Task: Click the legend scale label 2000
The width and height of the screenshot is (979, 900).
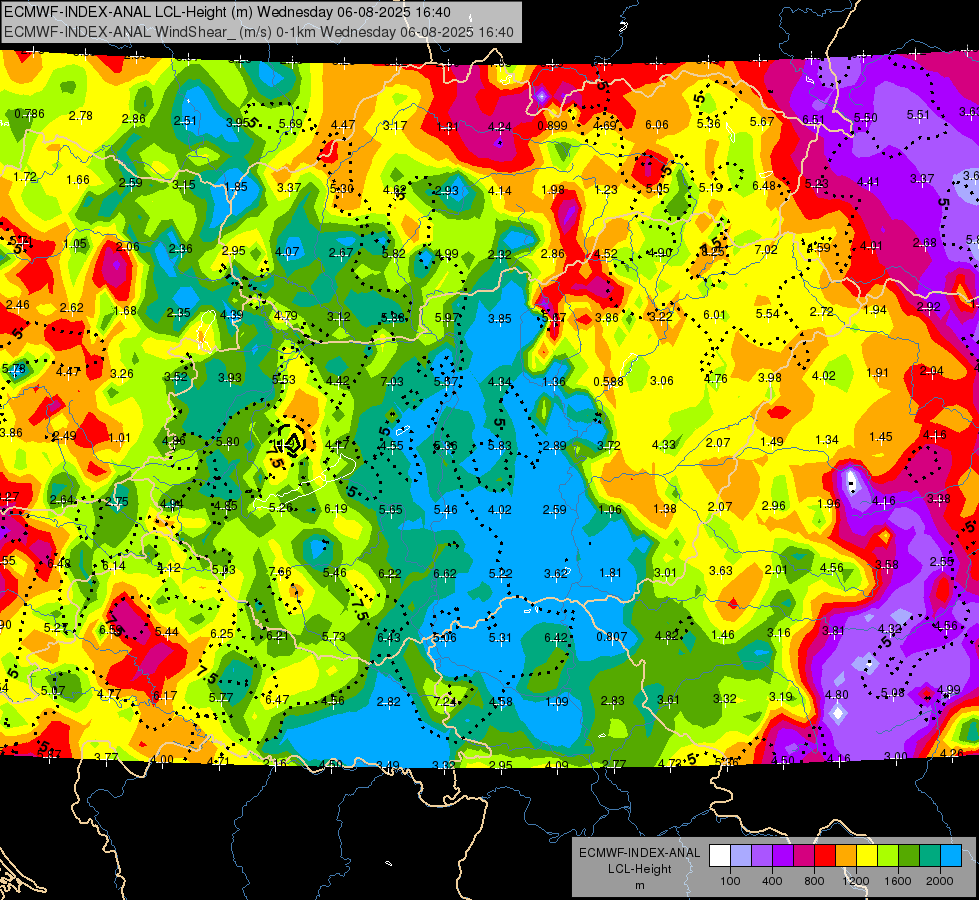Action: pos(940,881)
